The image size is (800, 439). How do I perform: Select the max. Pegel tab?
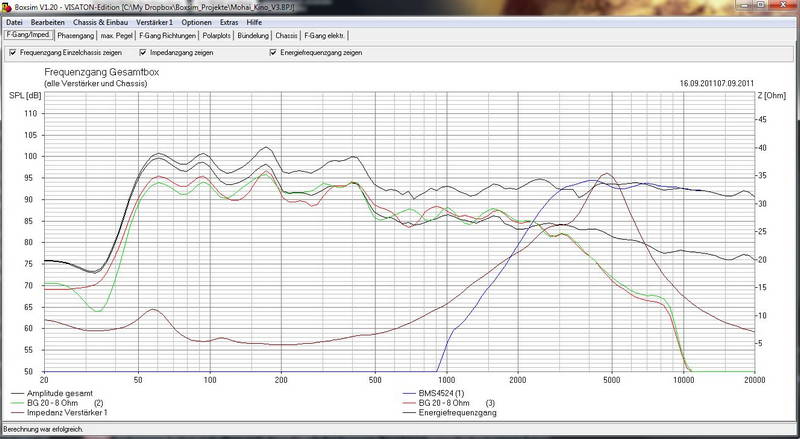[x=116, y=34]
